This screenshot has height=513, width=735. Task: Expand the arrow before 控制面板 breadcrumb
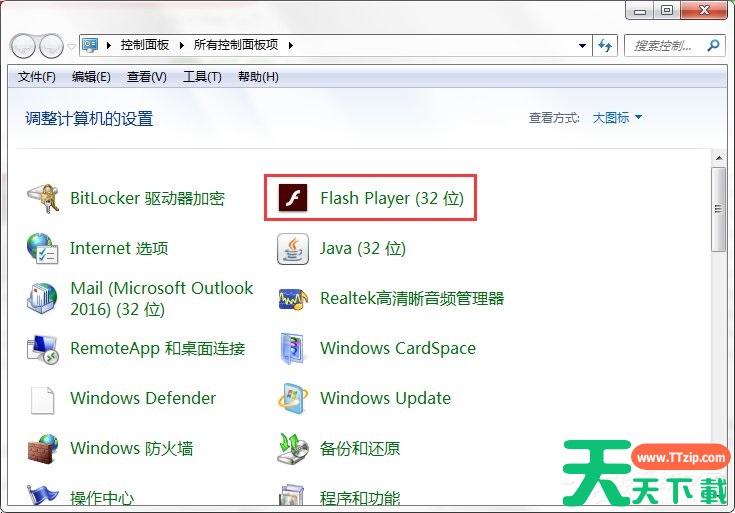pos(109,45)
